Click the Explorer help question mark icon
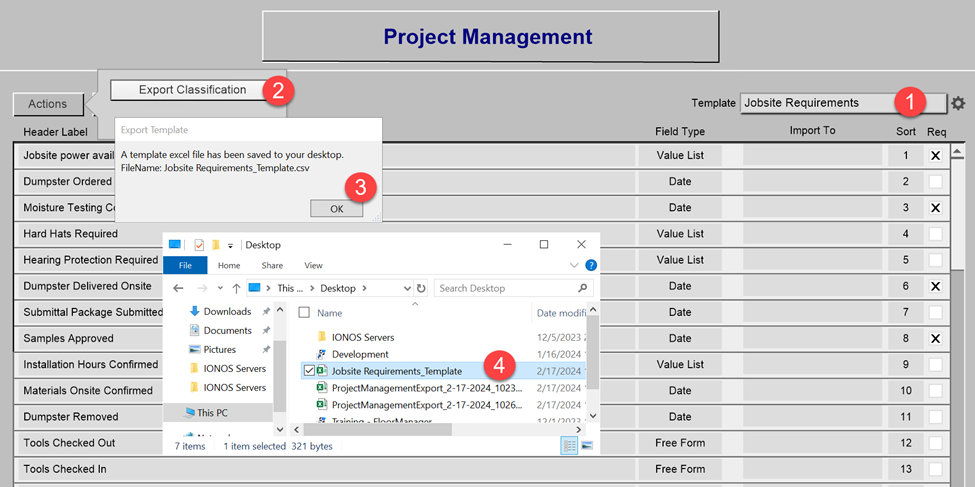The image size is (975, 487). [x=591, y=266]
